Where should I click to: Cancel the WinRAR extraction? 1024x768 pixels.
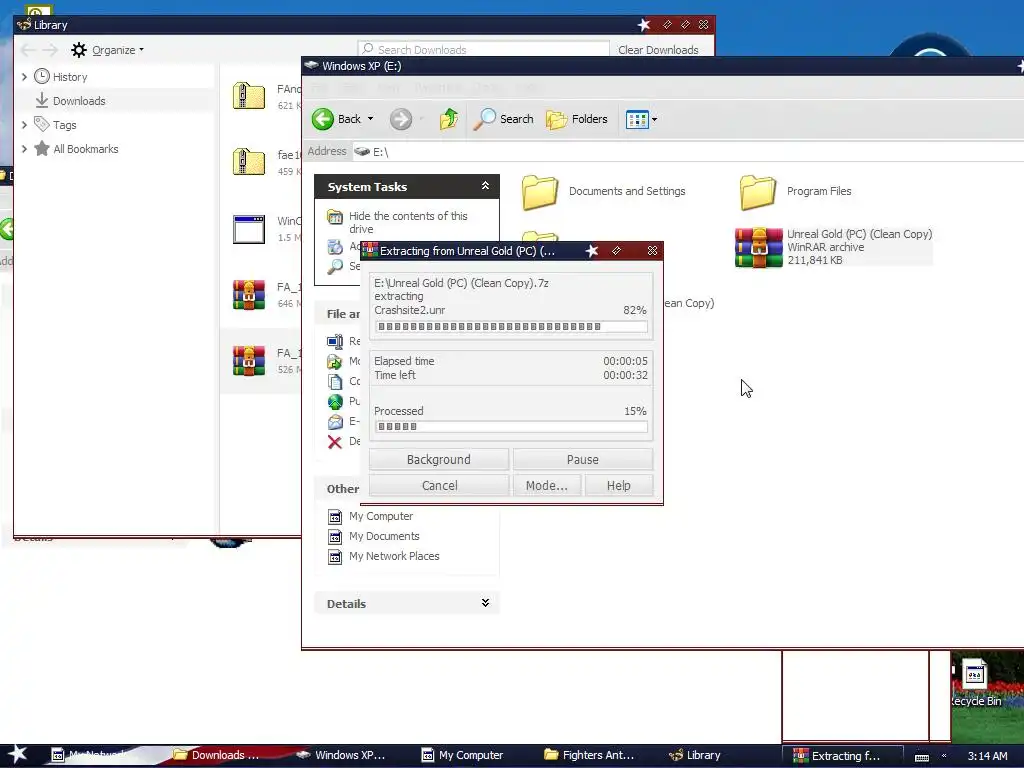[440, 485]
